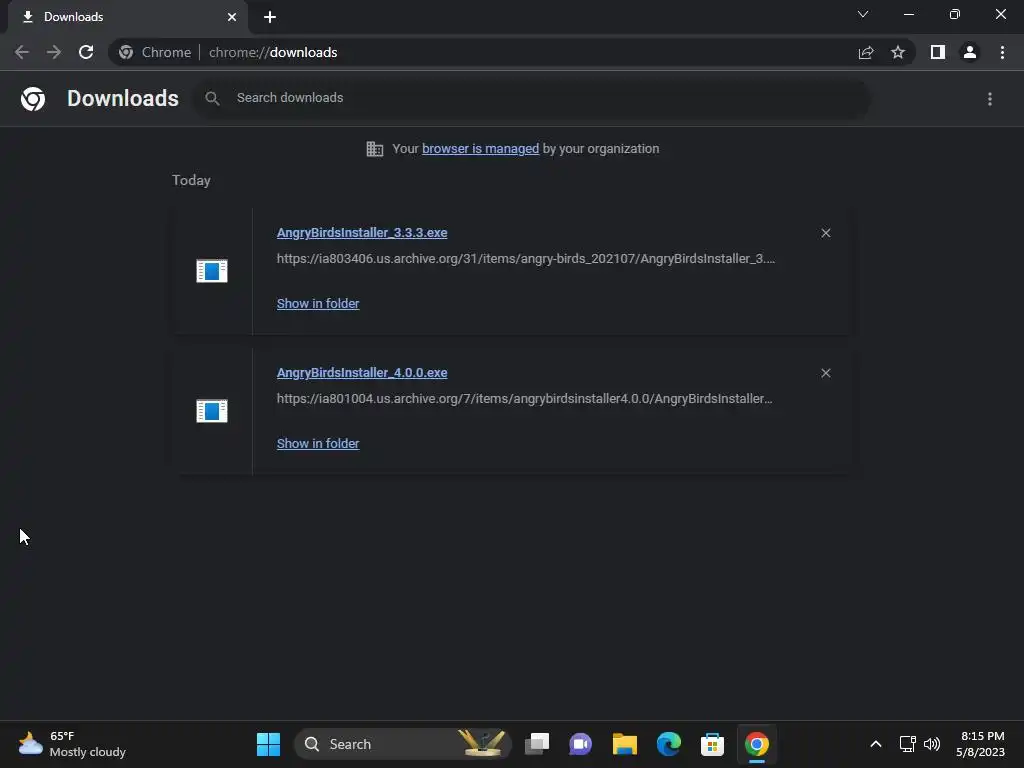
Task: Open Microsoft Store from the taskbar
Action: [712, 744]
